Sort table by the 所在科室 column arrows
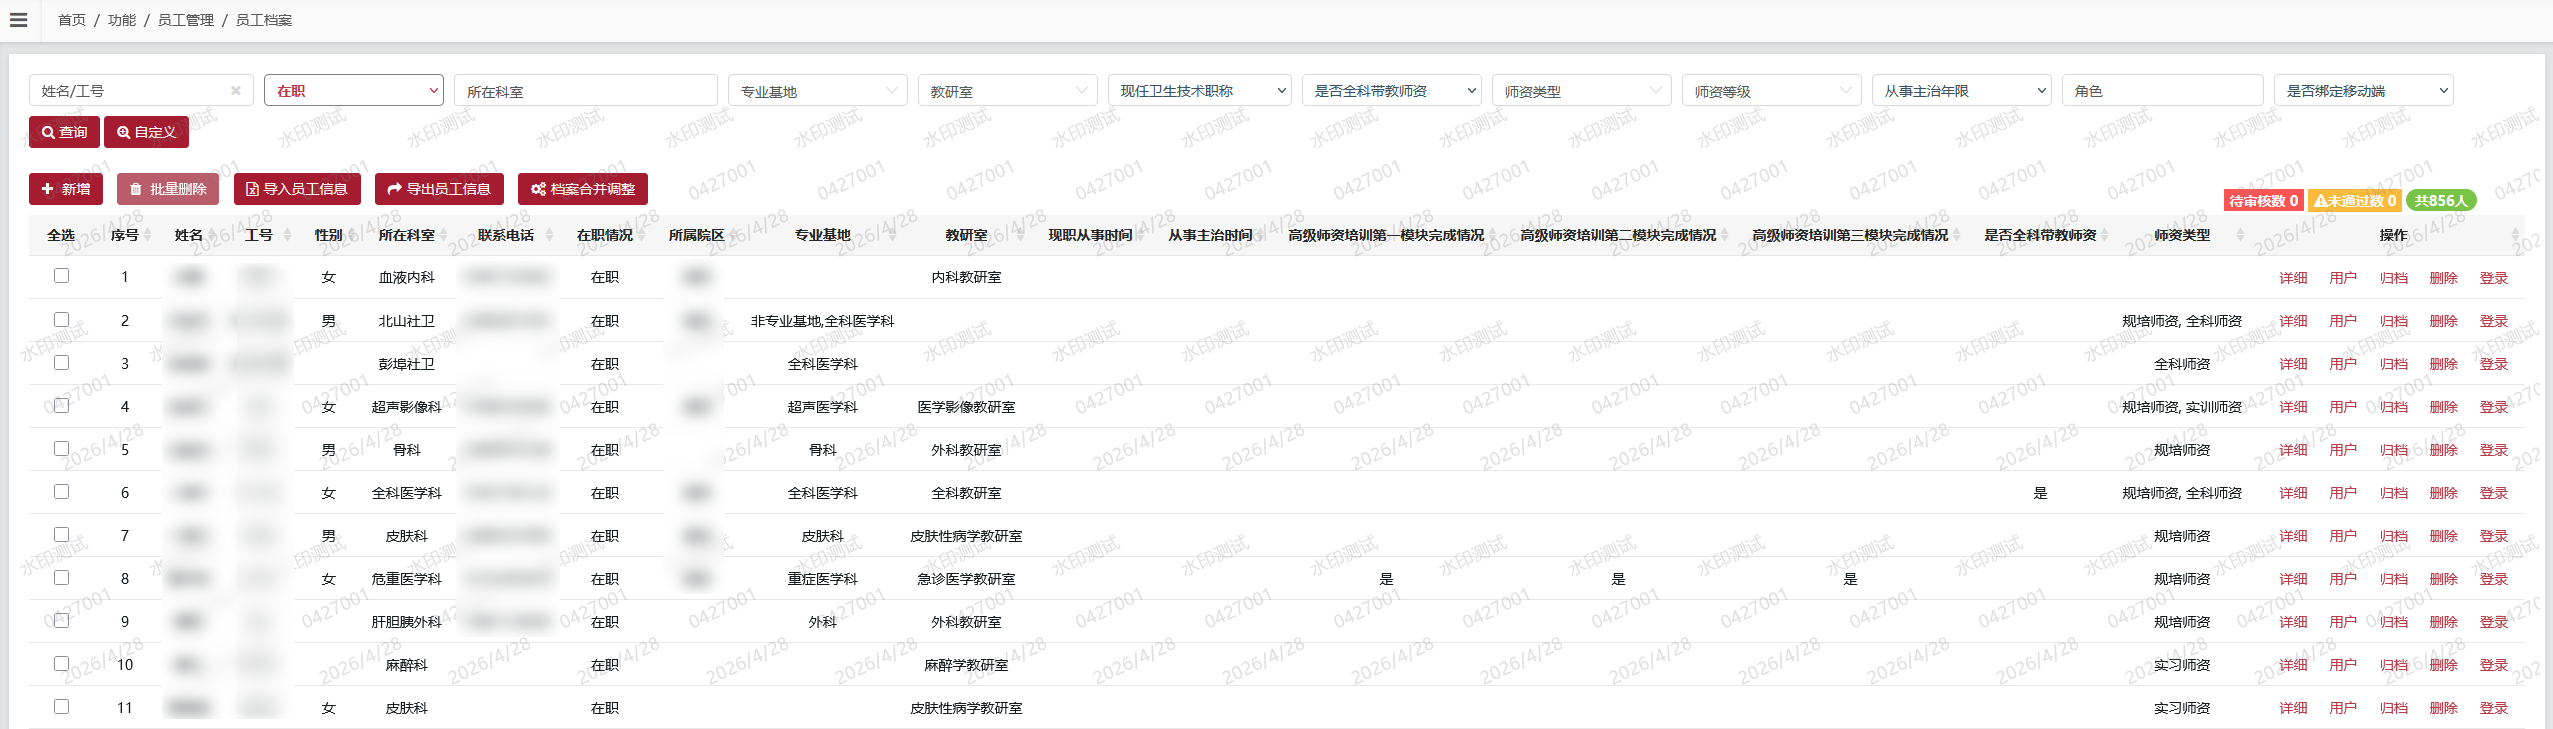Image resolution: width=2553 pixels, height=729 pixels. (444, 236)
